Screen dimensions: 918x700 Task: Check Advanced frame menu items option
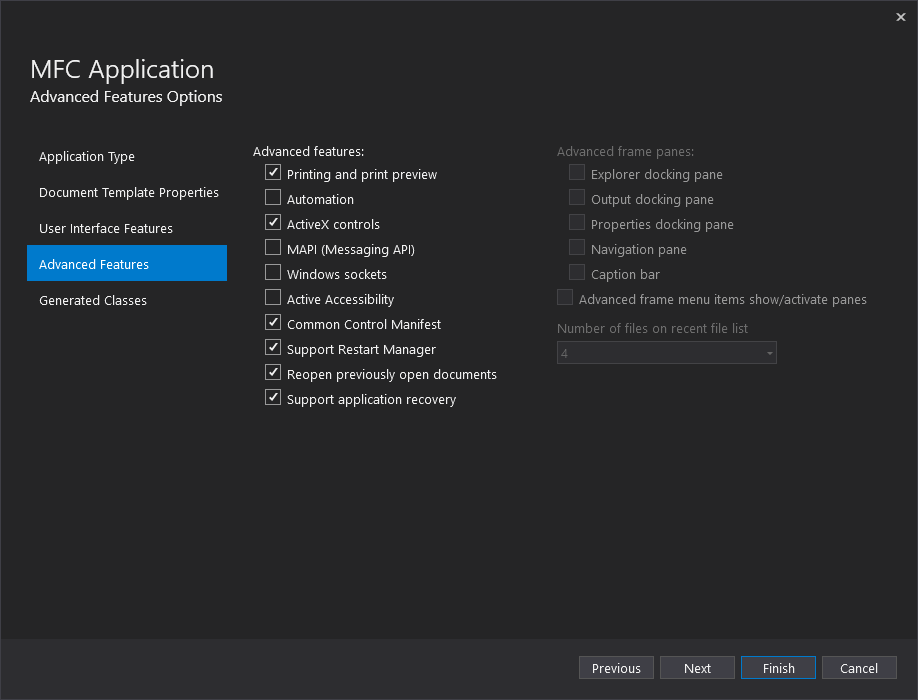[565, 297]
